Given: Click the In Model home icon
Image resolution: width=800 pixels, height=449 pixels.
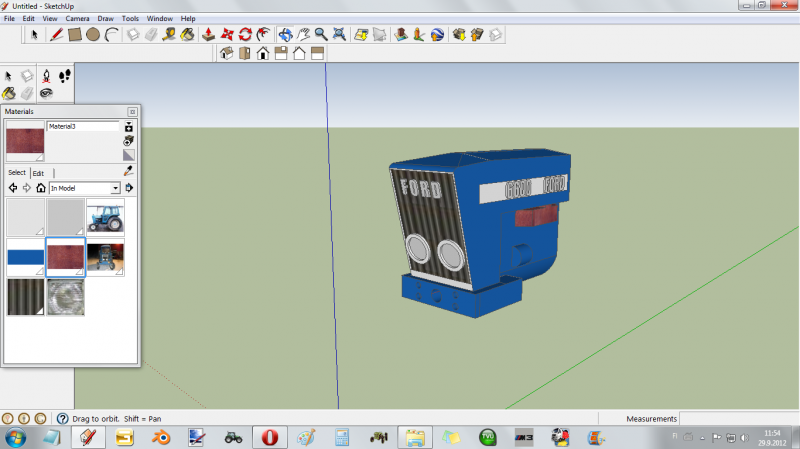Looking at the screenshot, I should coord(41,188).
